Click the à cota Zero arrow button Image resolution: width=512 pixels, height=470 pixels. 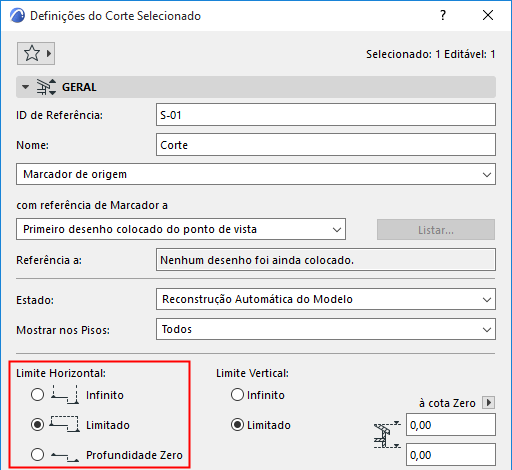[x=489, y=403]
